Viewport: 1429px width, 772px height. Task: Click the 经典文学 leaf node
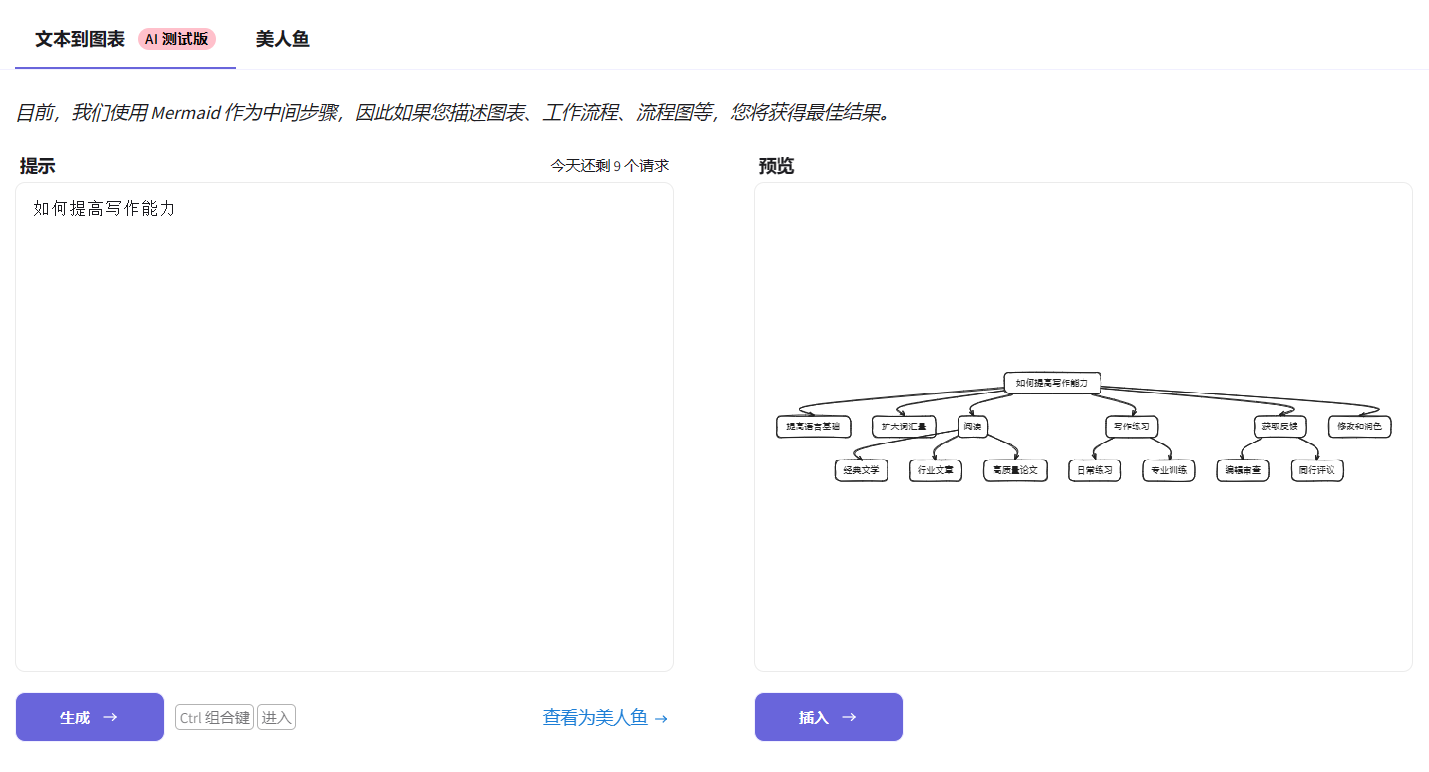[861, 470]
